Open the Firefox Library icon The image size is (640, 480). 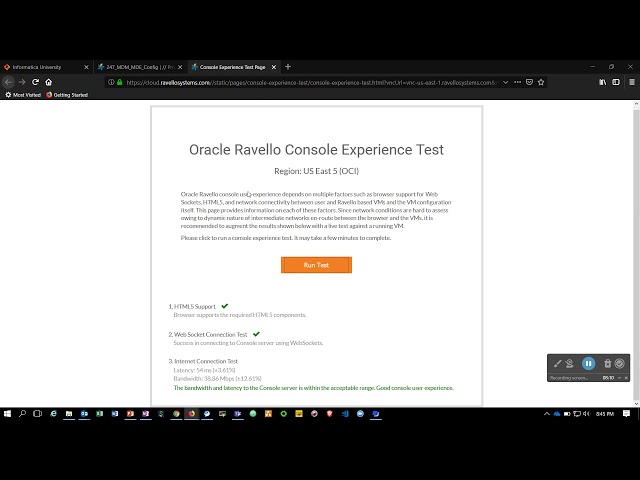click(x=602, y=82)
